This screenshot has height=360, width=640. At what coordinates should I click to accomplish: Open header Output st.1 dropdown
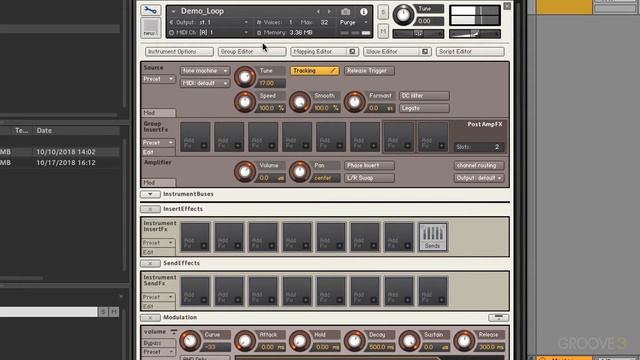[209, 22]
